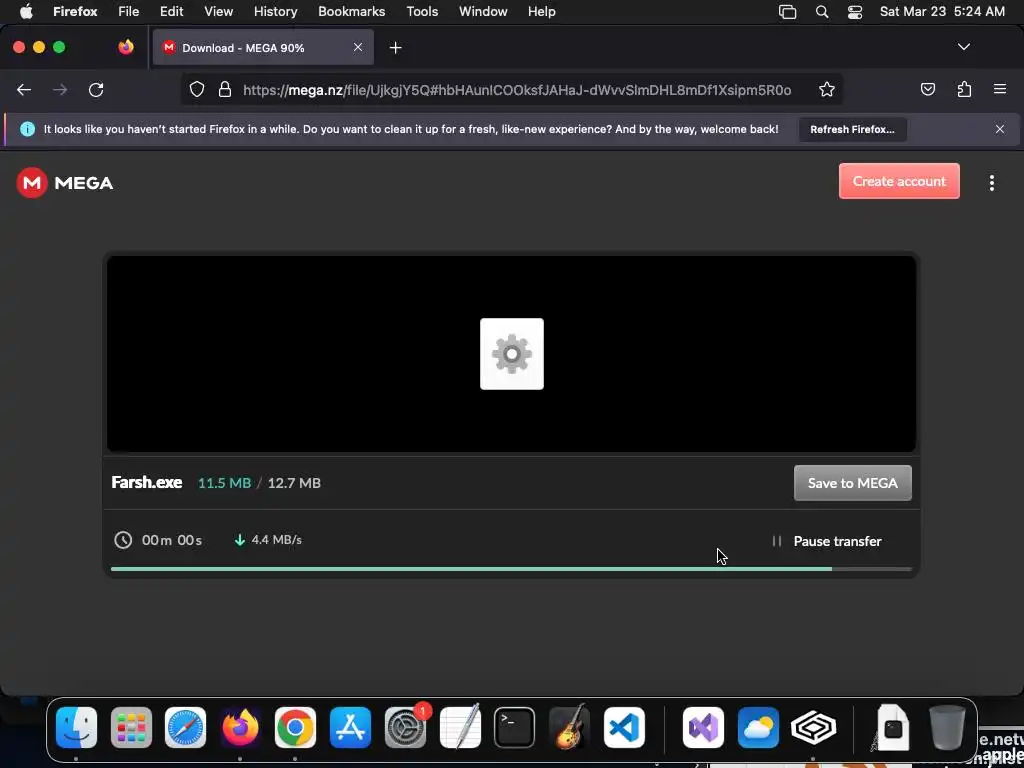Screen dimensions: 1024x768
Task: Open System Settings from the Dock
Action: 406,728
